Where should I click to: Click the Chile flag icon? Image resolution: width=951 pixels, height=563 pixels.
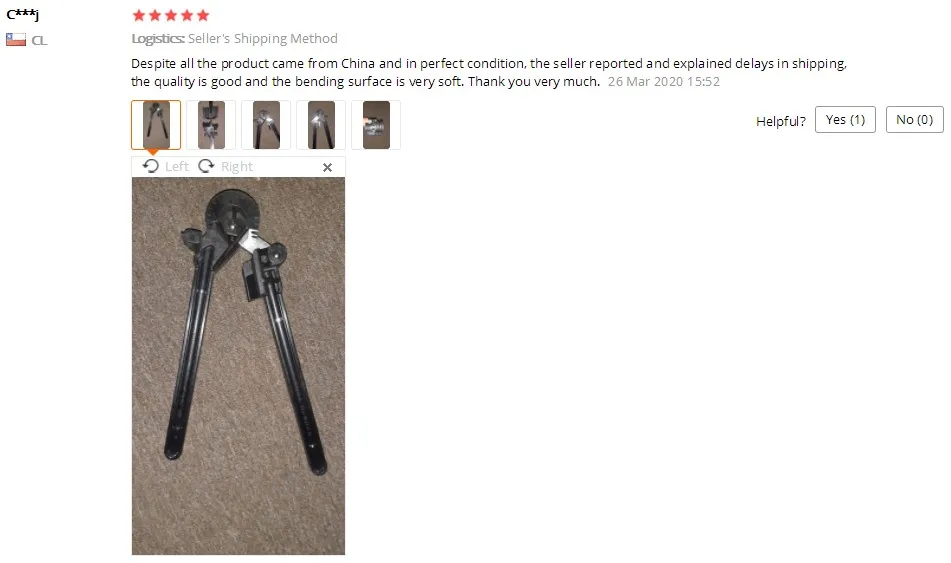coord(16,40)
